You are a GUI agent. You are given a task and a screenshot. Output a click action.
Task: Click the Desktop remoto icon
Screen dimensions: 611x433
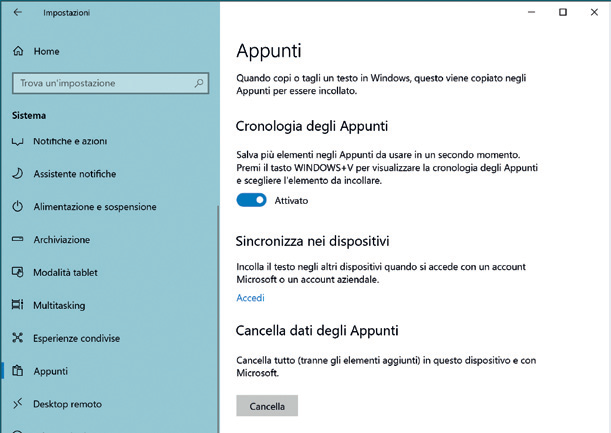tap(18, 403)
